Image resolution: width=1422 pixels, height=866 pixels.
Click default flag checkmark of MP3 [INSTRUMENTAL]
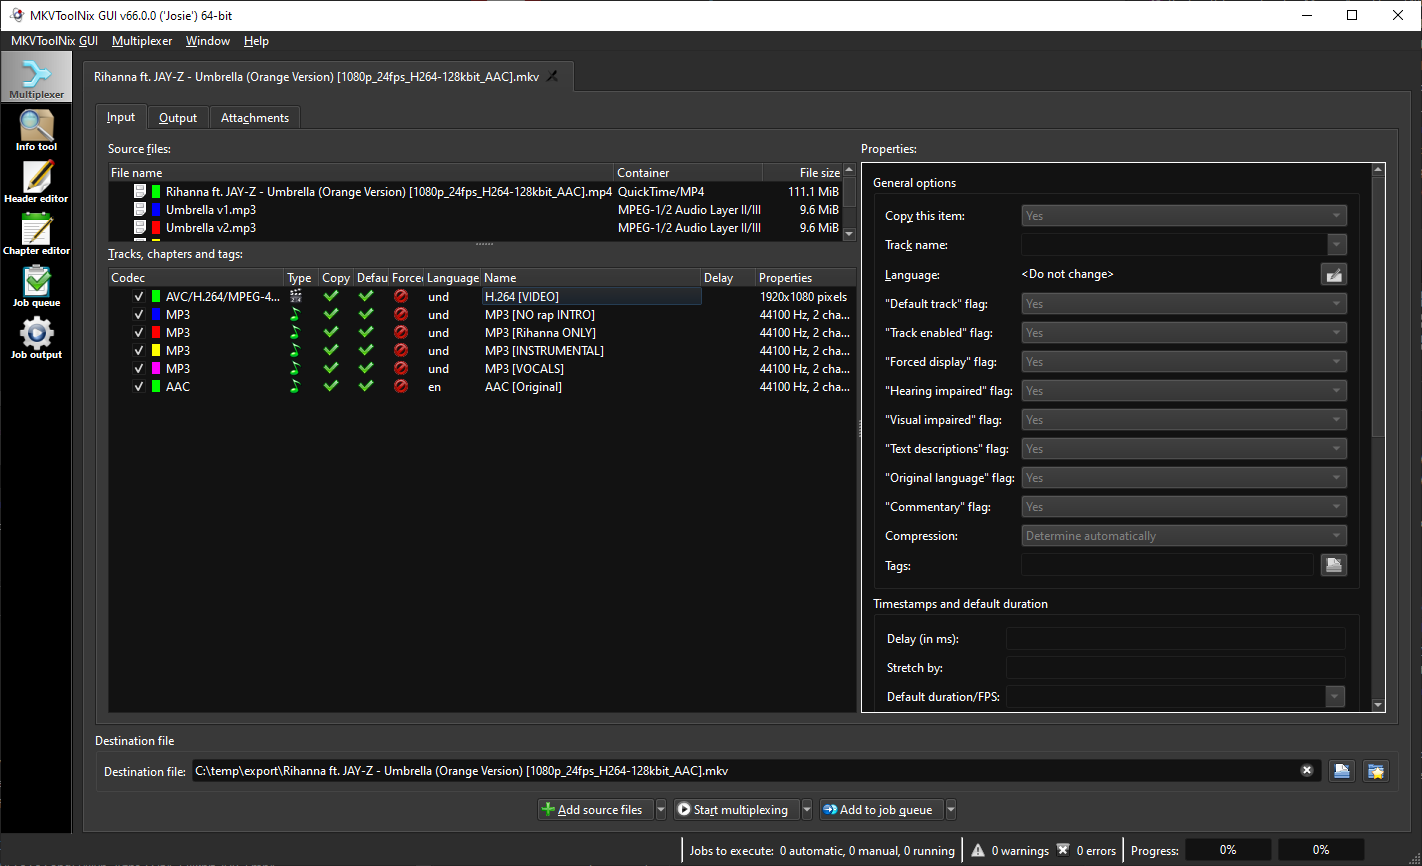click(x=366, y=350)
